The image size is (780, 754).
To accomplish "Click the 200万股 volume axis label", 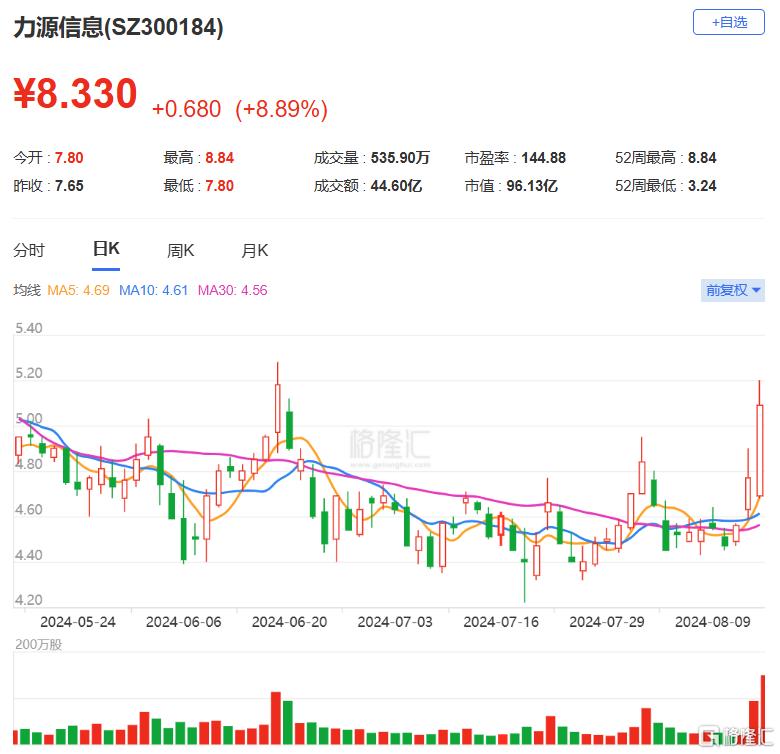I will click(x=38, y=645).
